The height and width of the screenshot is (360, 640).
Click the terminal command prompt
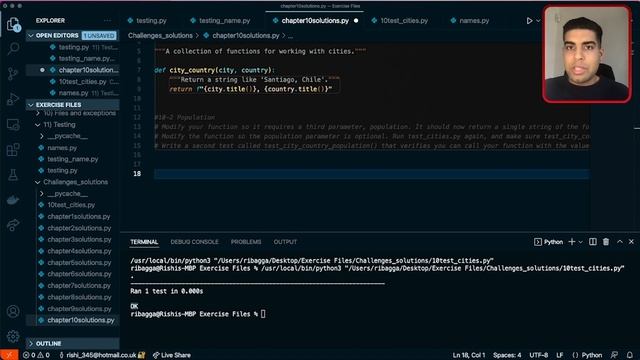263,314
